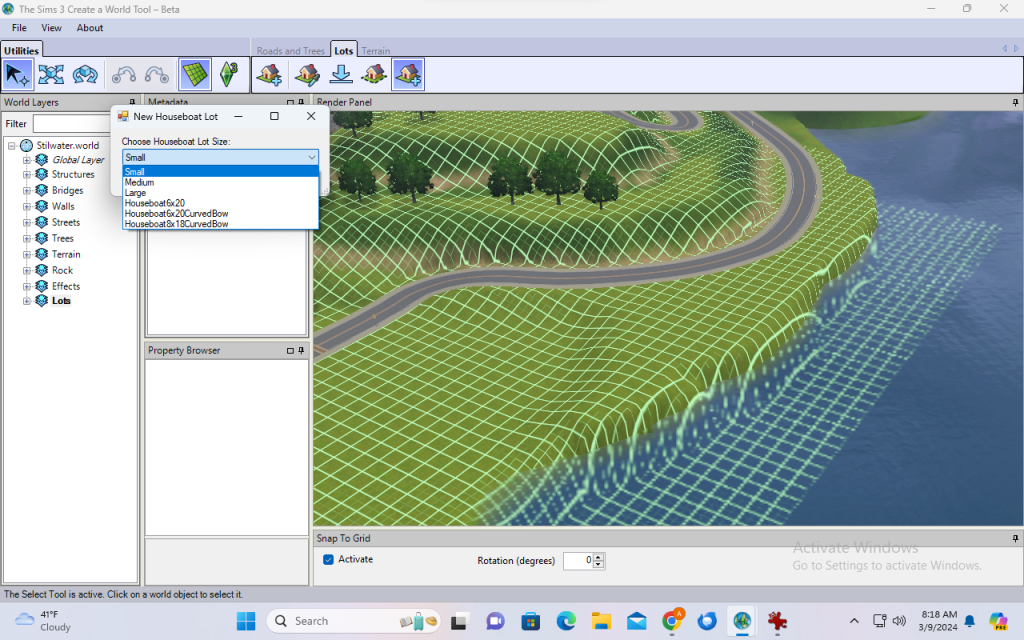Pick the Large houseboat lot size

click(135, 193)
